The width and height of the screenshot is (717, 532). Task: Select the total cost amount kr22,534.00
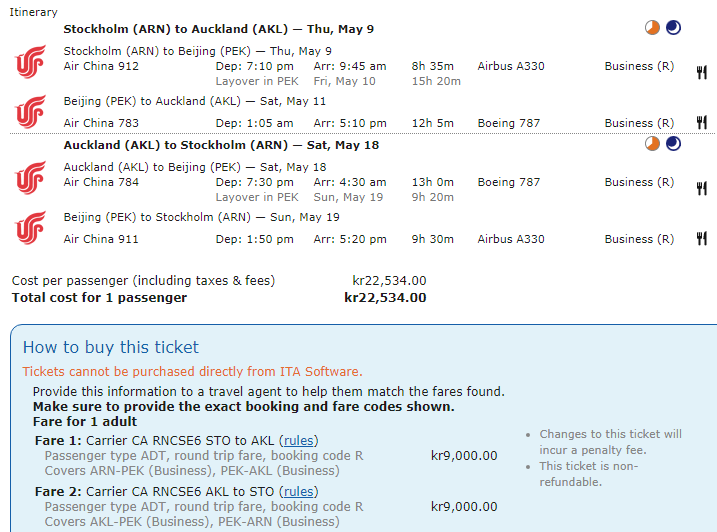tap(385, 297)
